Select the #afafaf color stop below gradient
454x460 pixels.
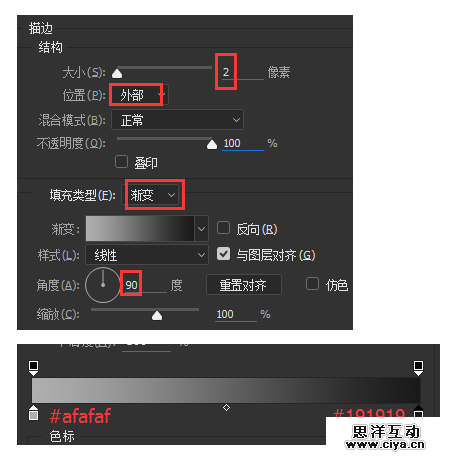[33, 413]
